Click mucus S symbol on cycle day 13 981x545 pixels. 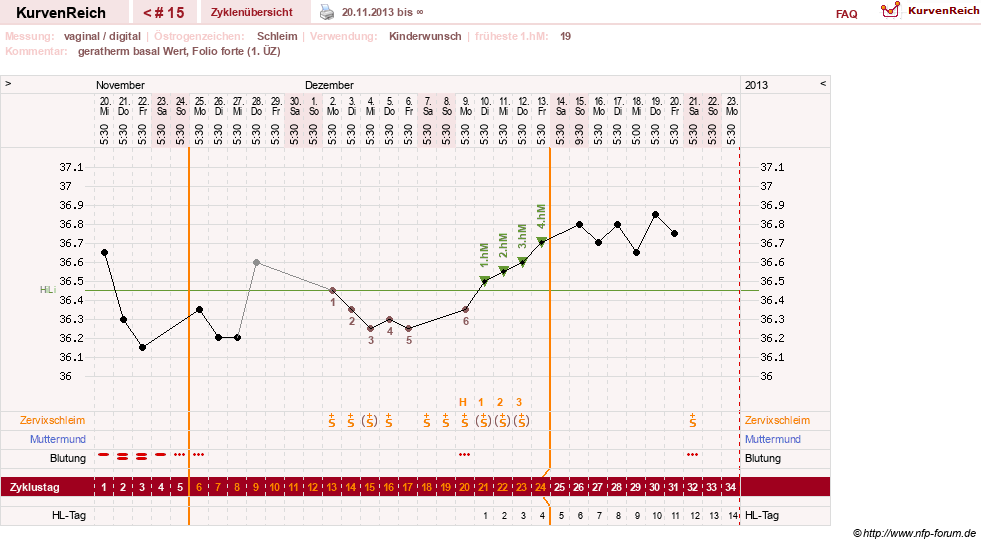332,420
